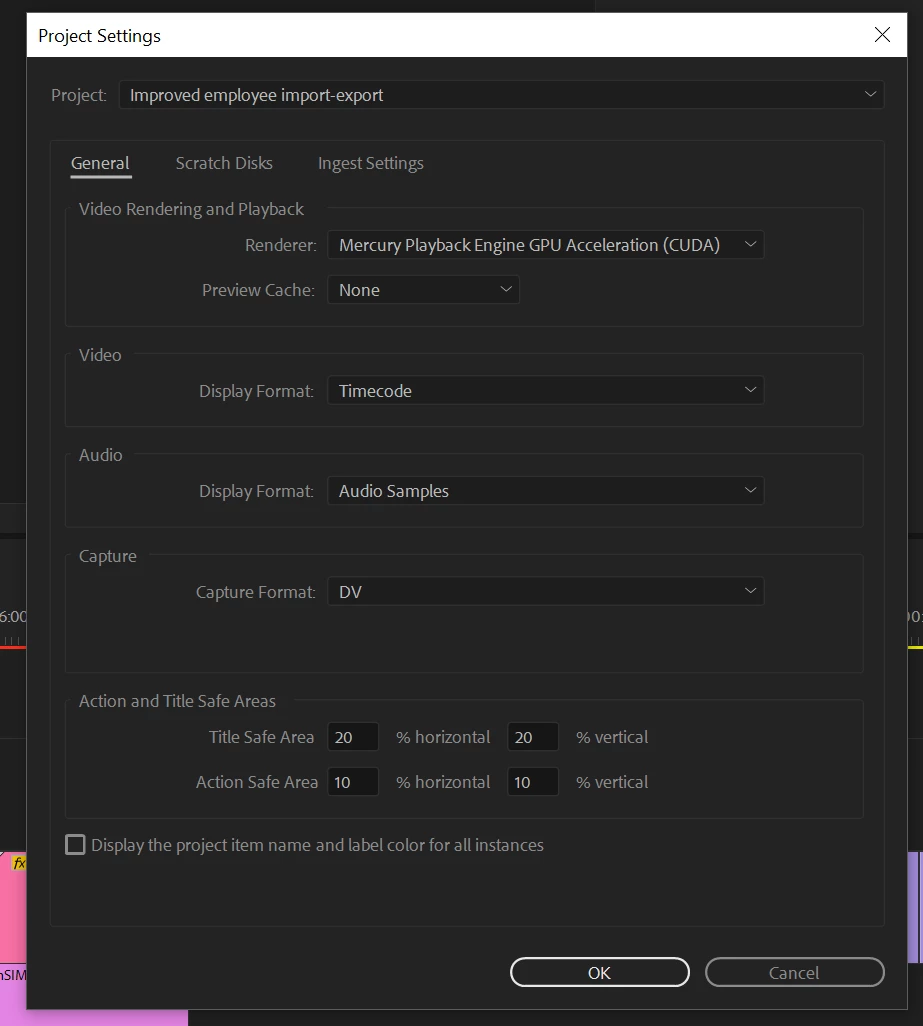
Task: Enable display project item name checkbox
Action: tap(75, 845)
